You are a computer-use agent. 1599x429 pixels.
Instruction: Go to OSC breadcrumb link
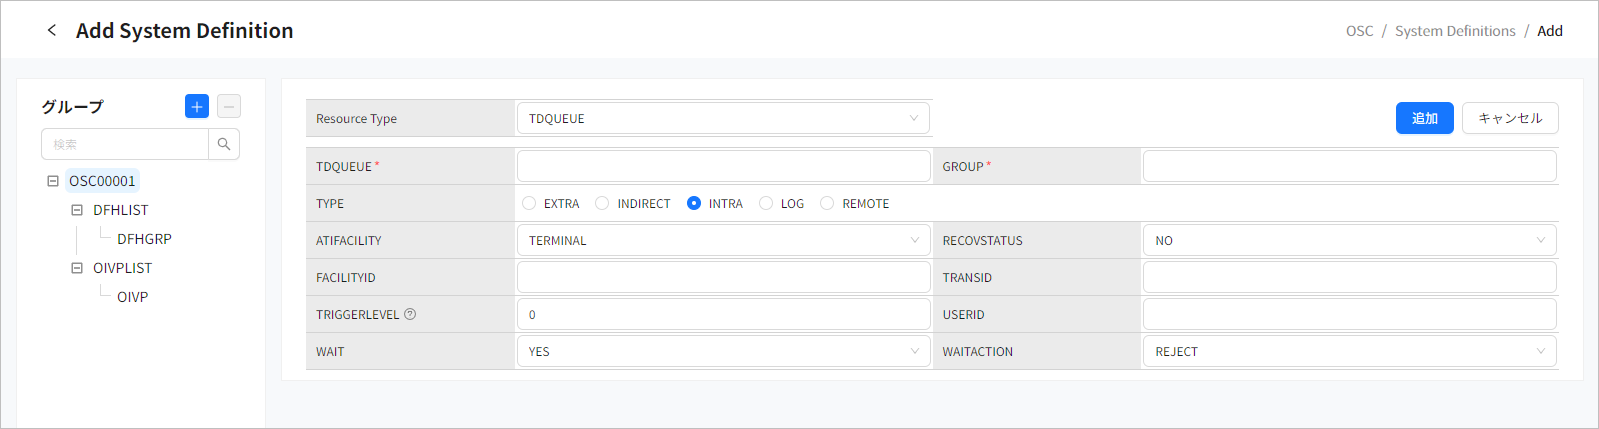tap(1359, 31)
